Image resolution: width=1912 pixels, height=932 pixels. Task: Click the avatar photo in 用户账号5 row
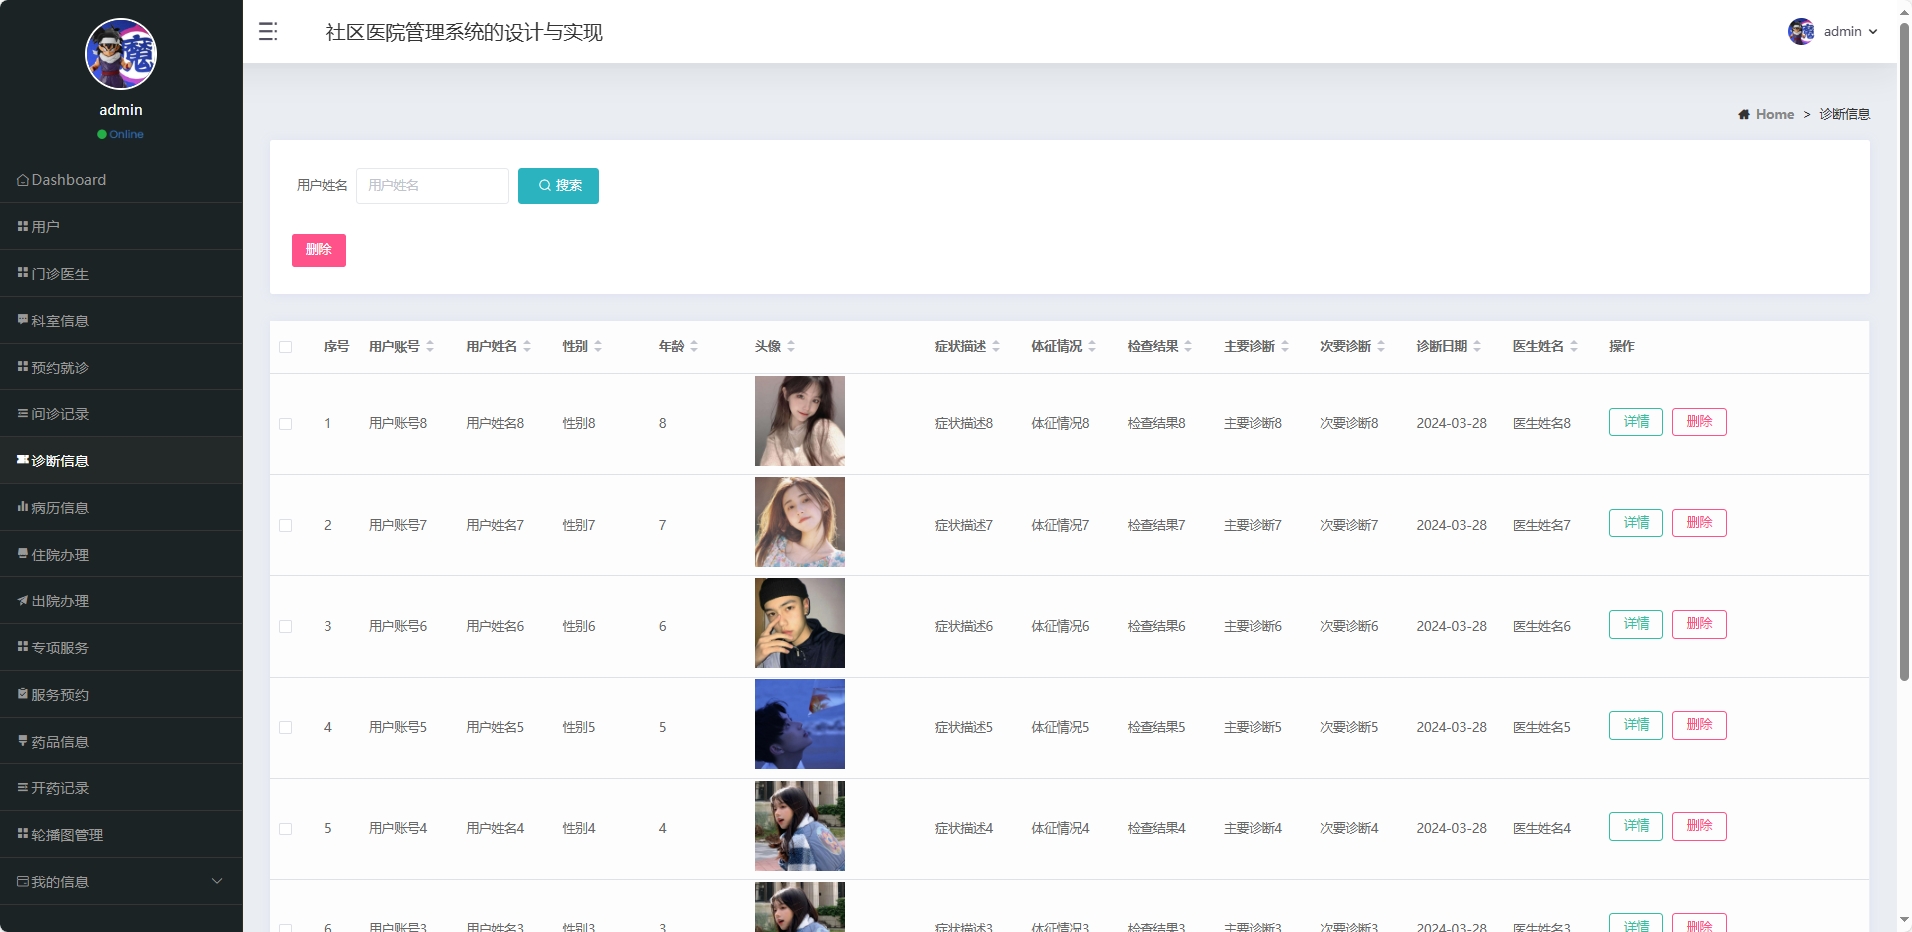800,724
